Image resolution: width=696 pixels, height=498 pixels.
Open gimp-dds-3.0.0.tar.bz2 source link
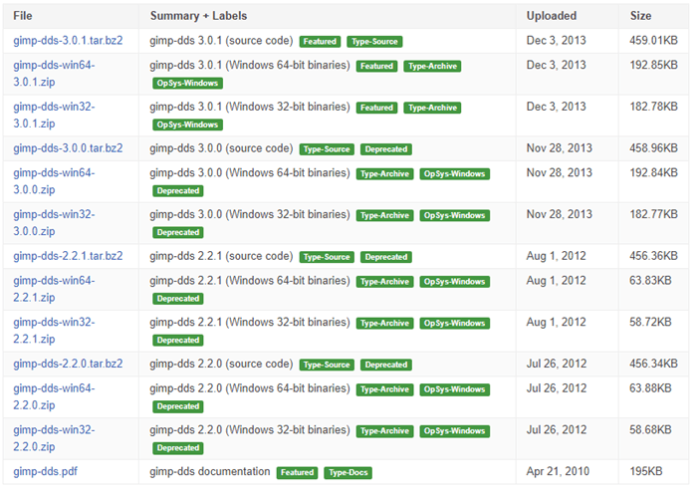pyautogui.click(x=68, y=148)
